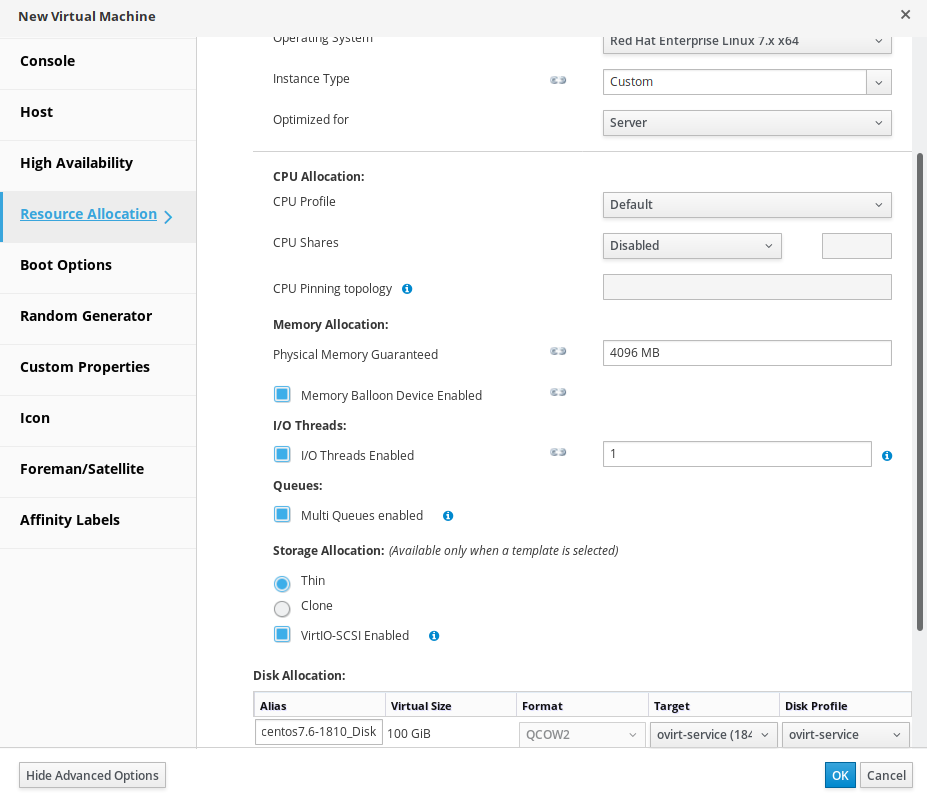Click the Physical Memory Guaranteed input field
927x802 pixels.
point(747,353)
